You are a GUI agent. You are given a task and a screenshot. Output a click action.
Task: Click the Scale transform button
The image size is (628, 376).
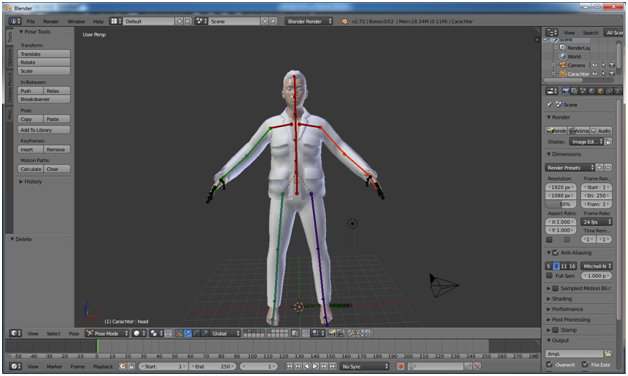(44, 71)
